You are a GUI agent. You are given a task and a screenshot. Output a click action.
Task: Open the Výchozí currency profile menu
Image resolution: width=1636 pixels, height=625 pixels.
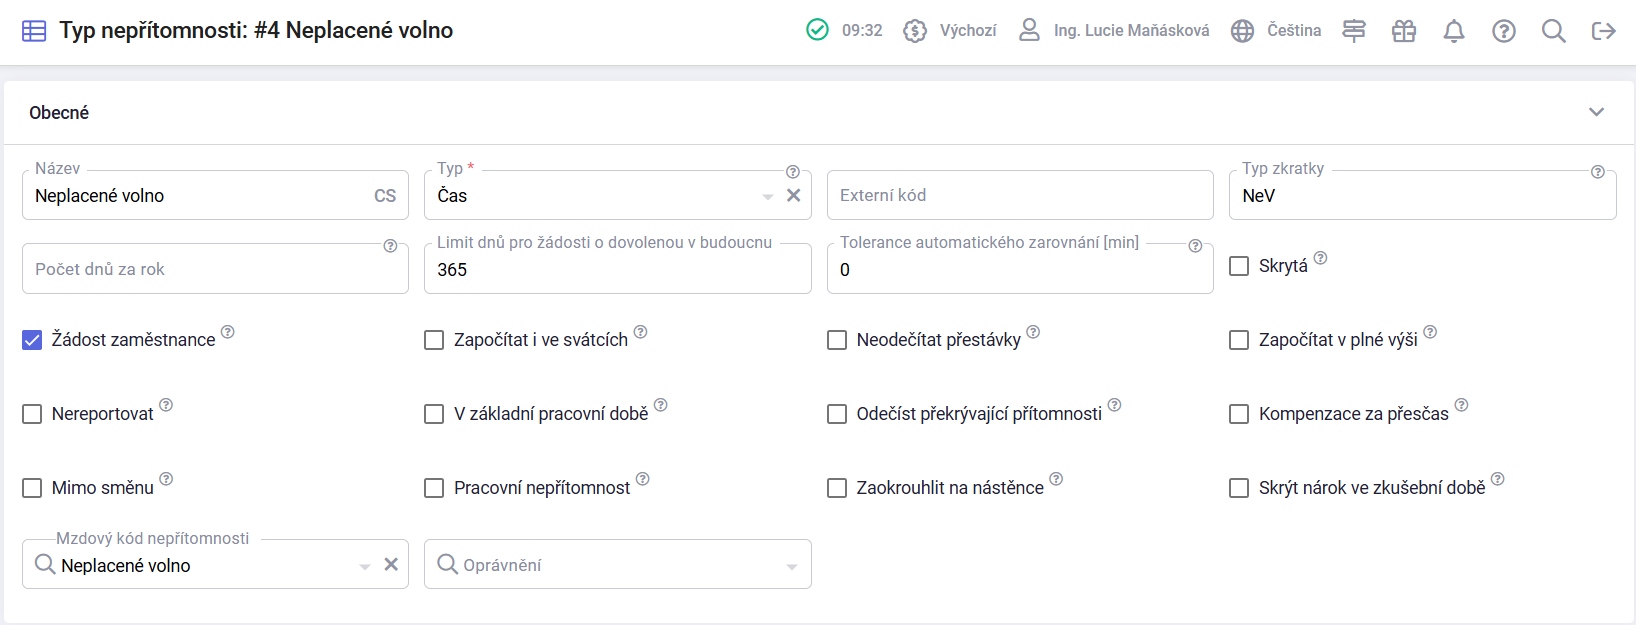click(x=949, y=31)
